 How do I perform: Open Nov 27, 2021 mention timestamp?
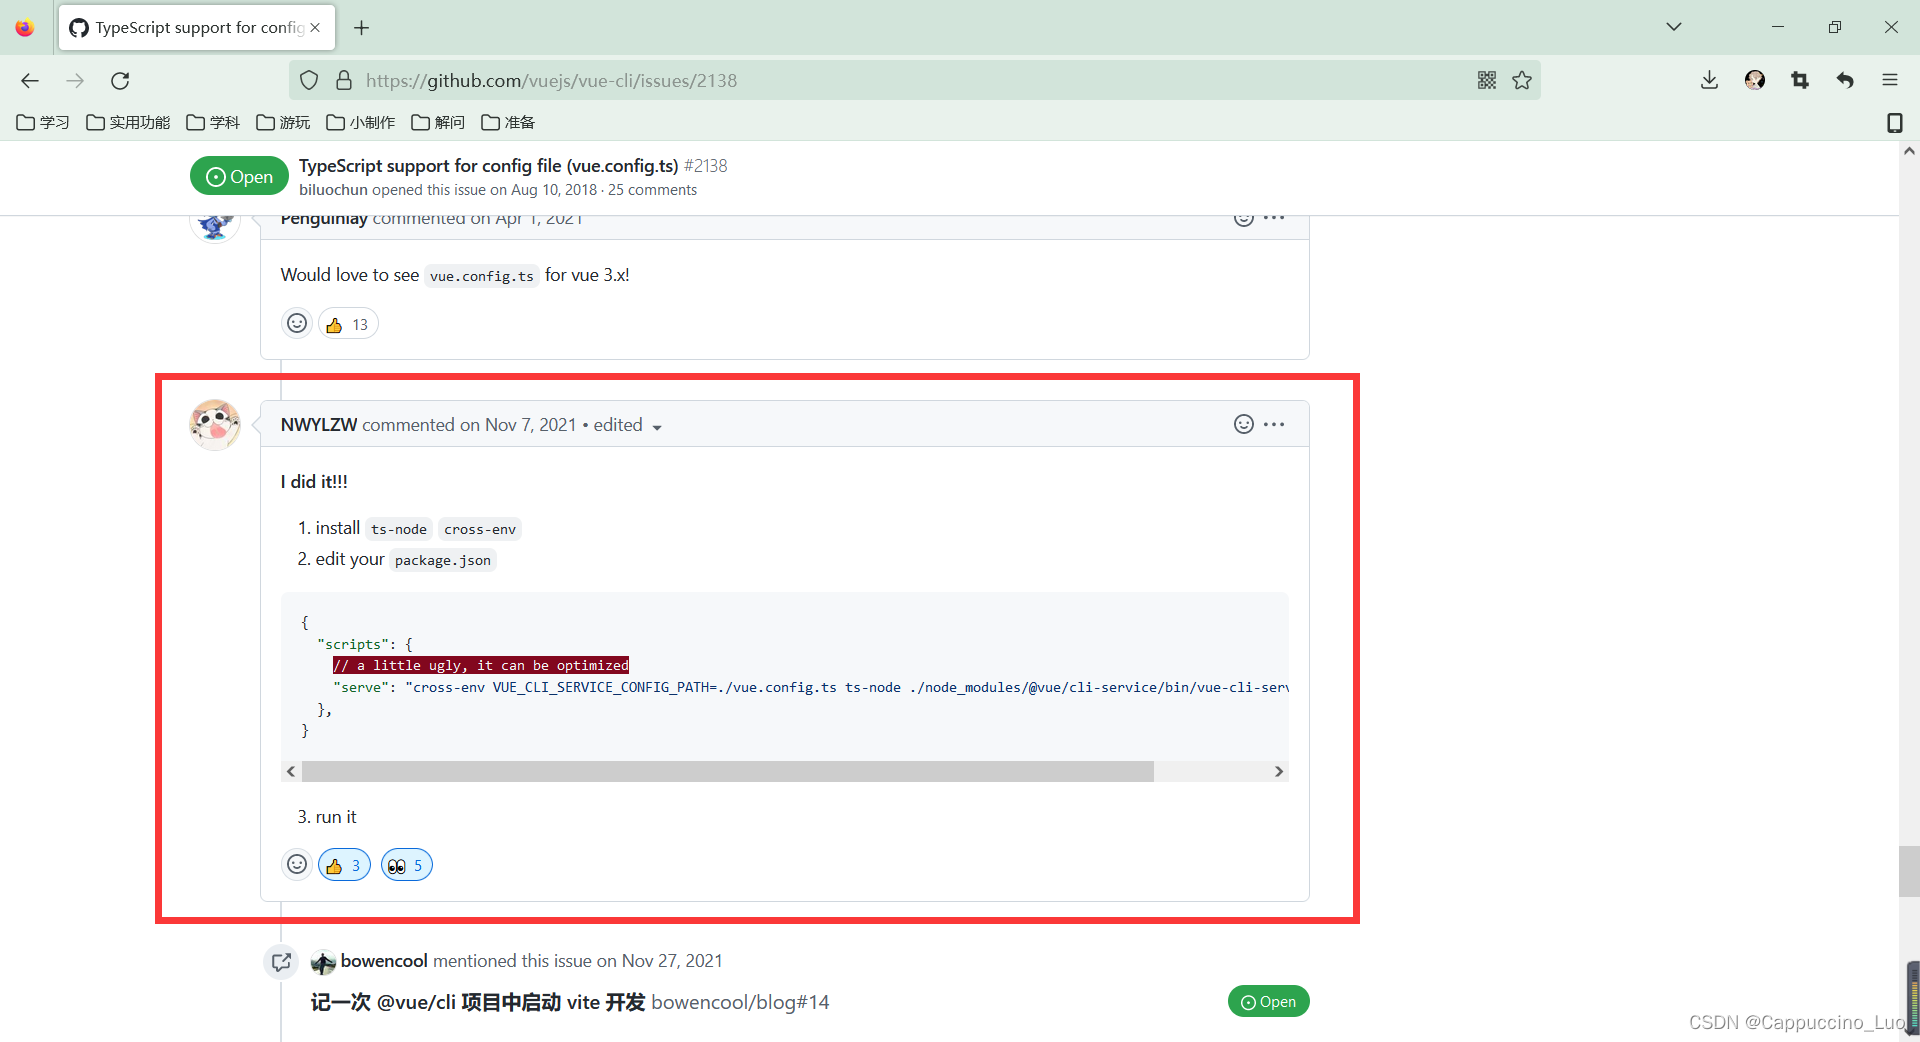point(672,961)
